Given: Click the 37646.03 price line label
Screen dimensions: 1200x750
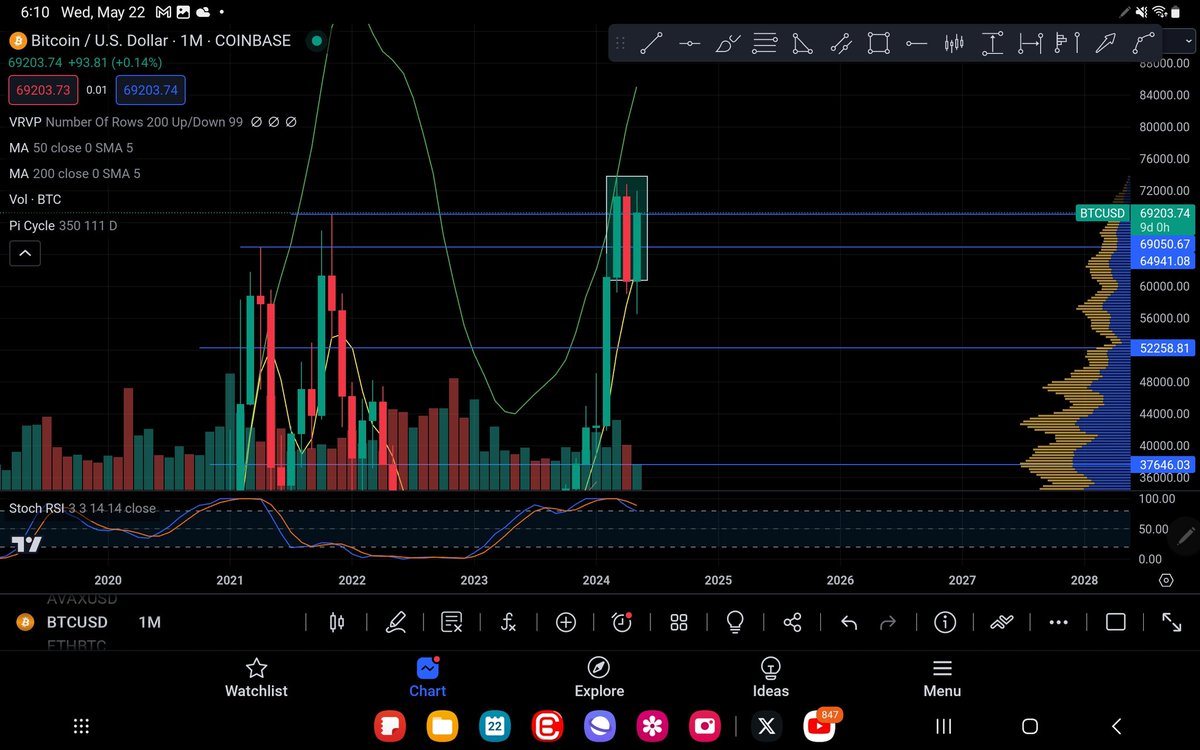Looking at the screenshot, I should pyautogui.click(x=1163, y=465).
